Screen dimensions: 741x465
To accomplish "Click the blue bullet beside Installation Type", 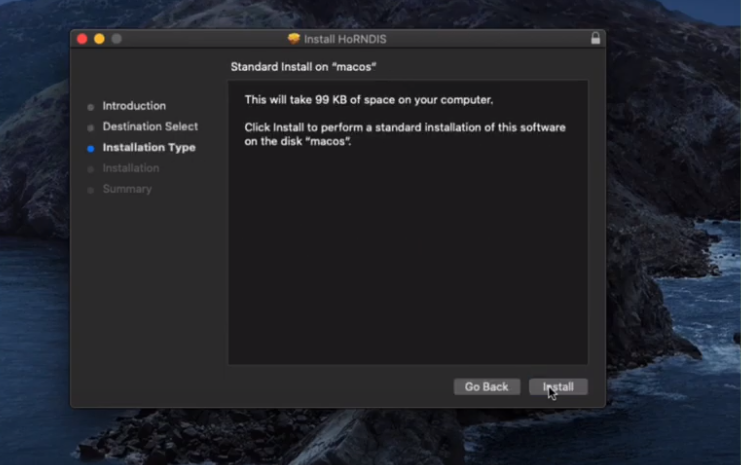I will point(90,148).
